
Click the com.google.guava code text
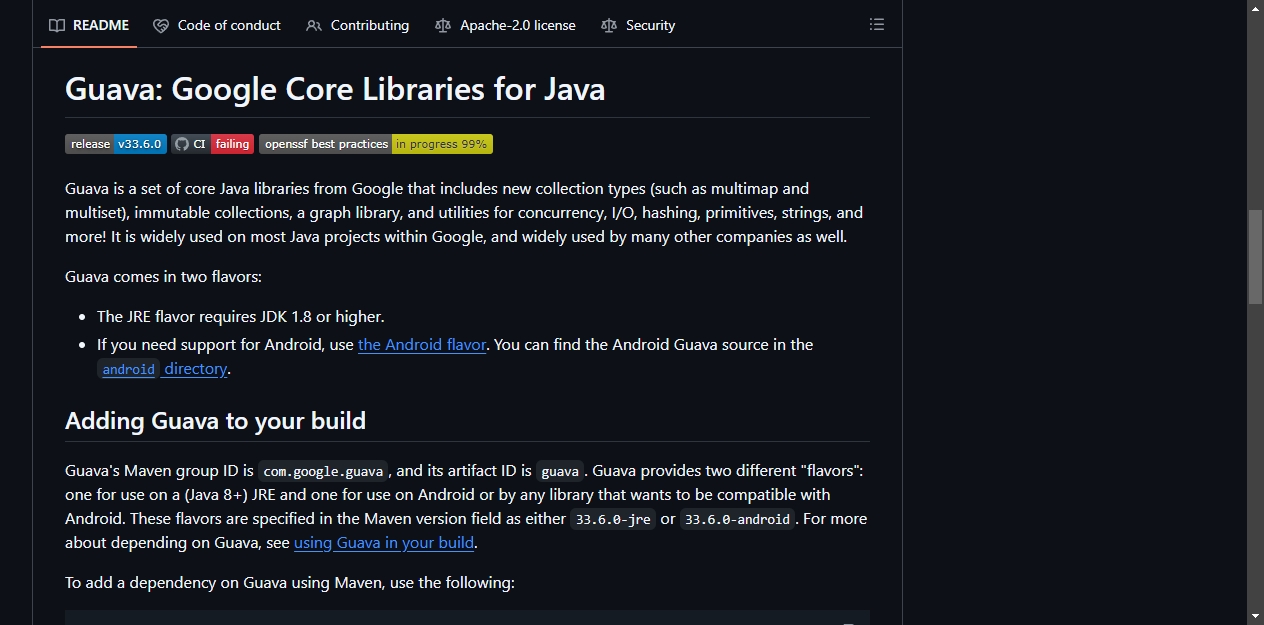pos(323,471)
